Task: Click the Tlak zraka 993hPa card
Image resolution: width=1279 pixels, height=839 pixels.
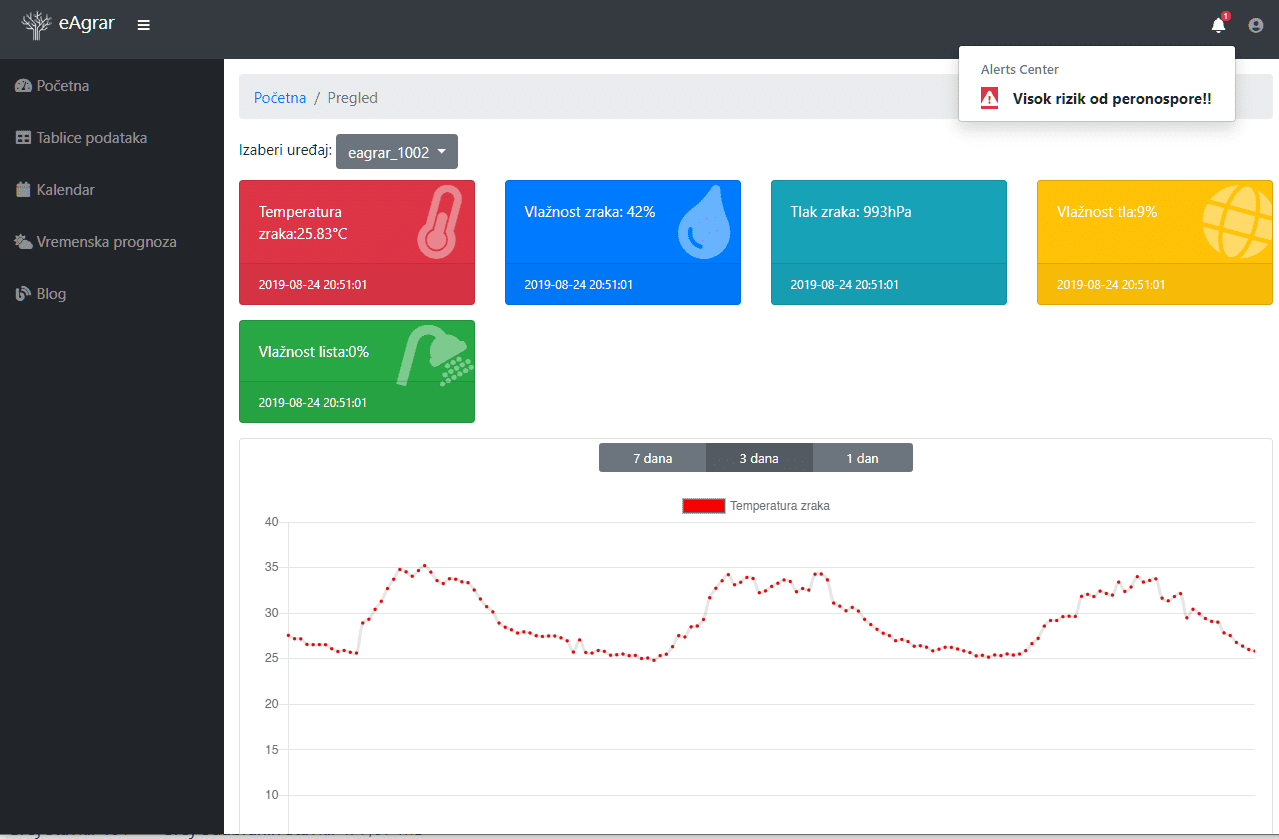Action: 888,242
